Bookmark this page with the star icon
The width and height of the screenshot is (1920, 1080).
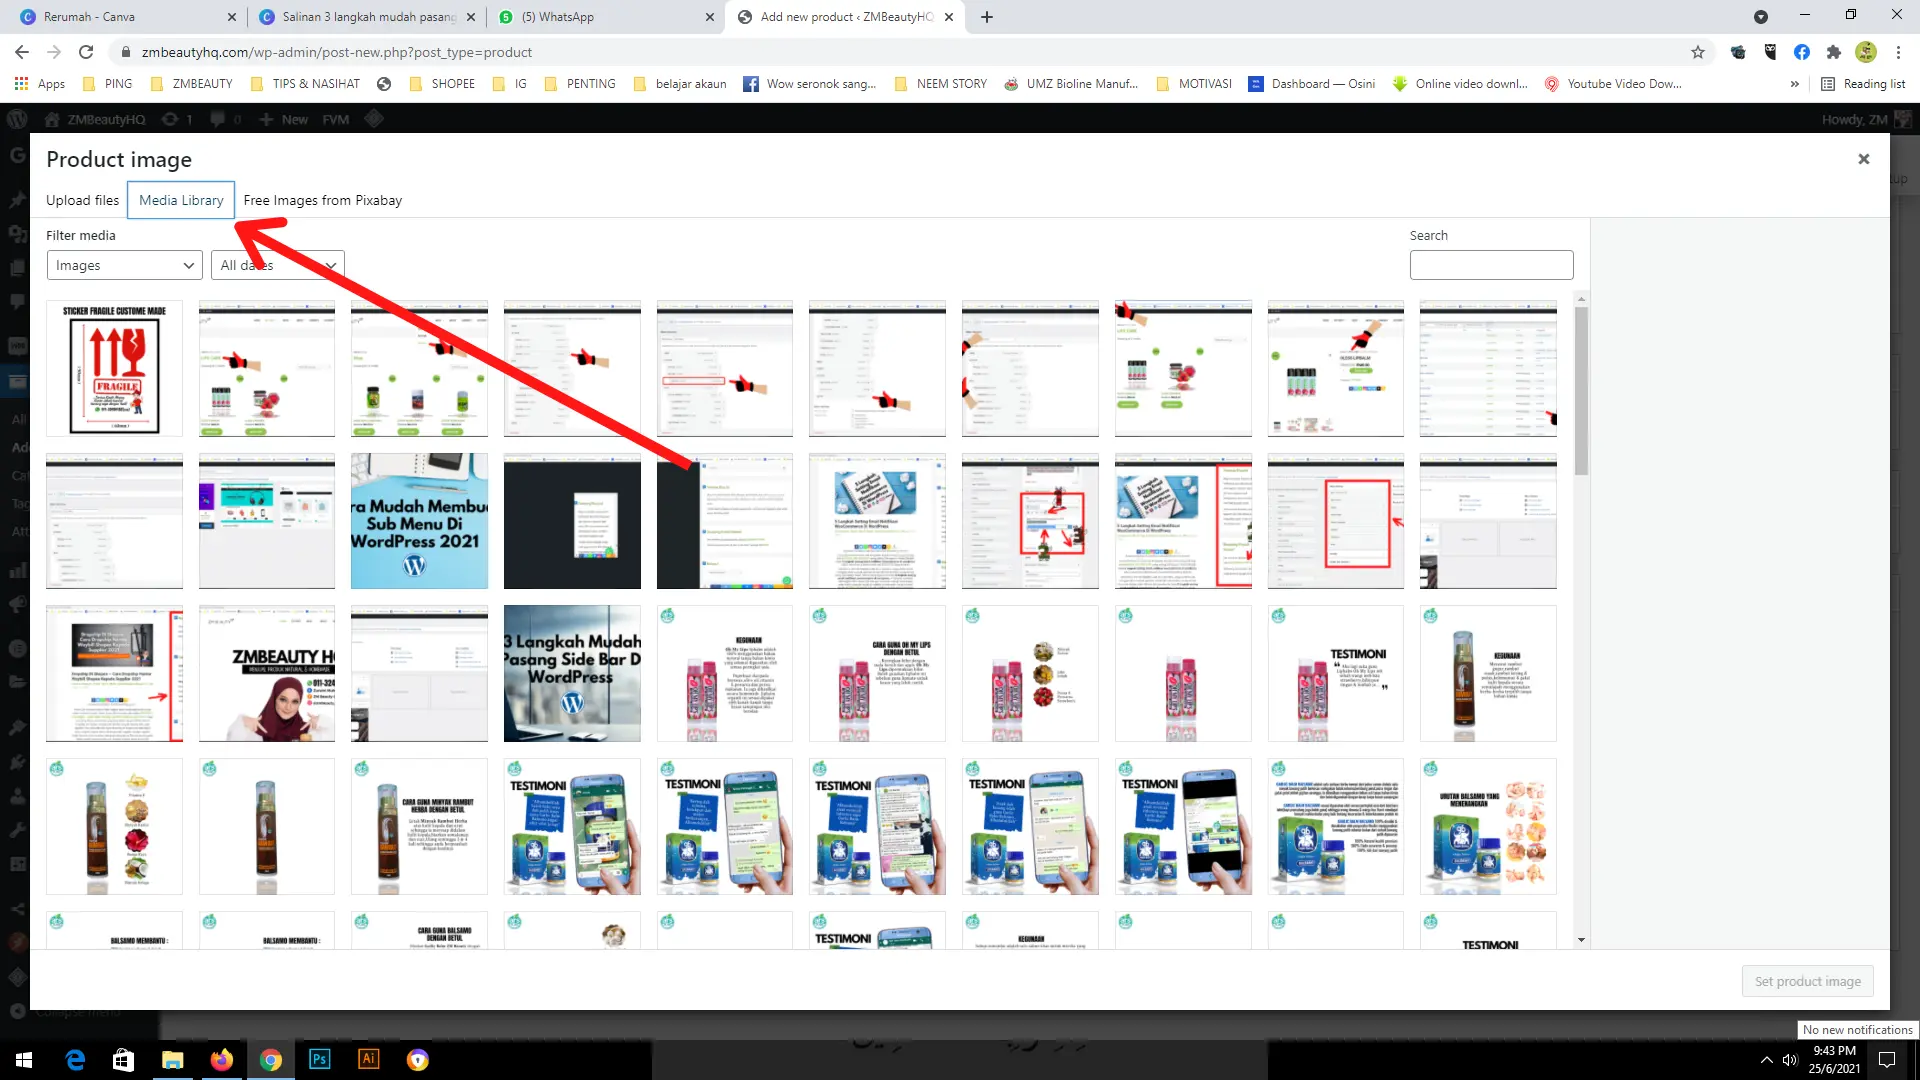click(x=1698, y=52)
